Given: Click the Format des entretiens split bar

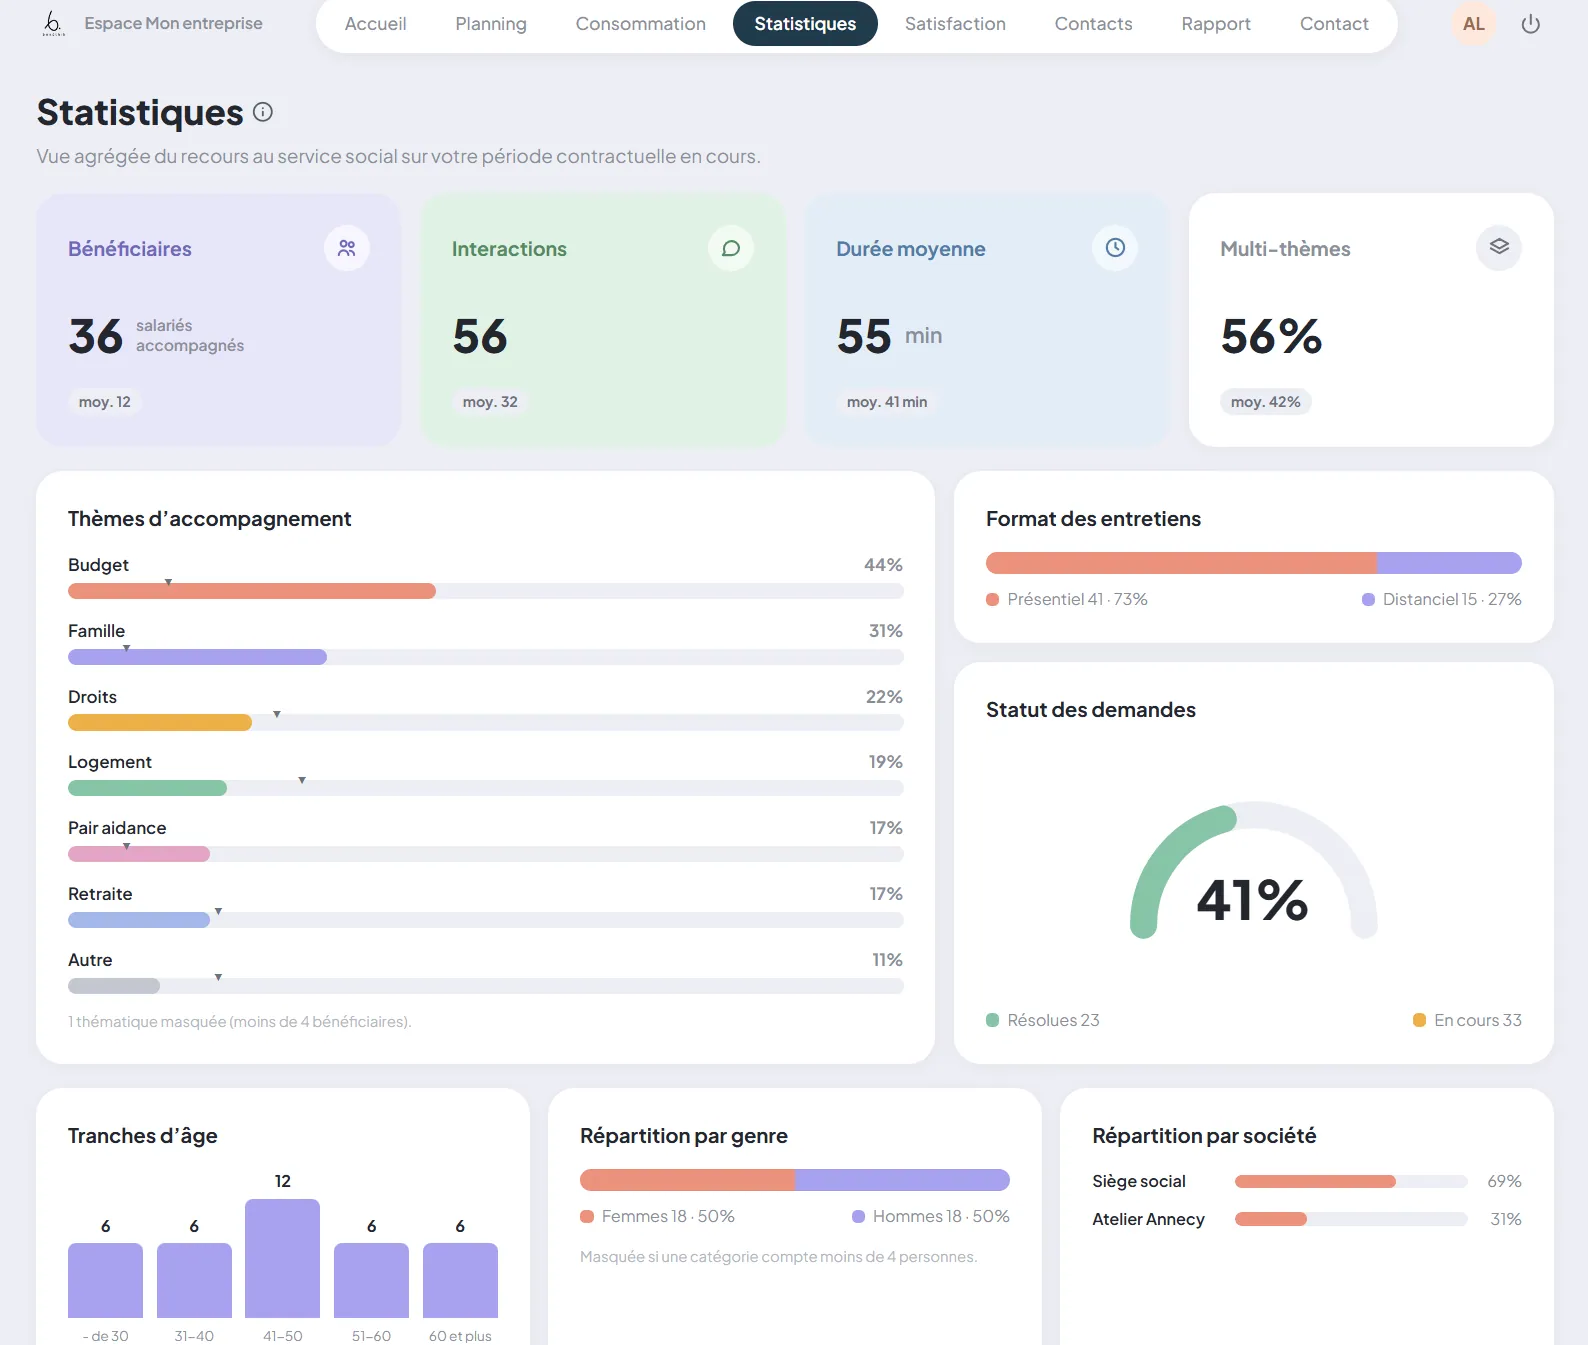Looking at the screenshot, I should coord(1254,563).
